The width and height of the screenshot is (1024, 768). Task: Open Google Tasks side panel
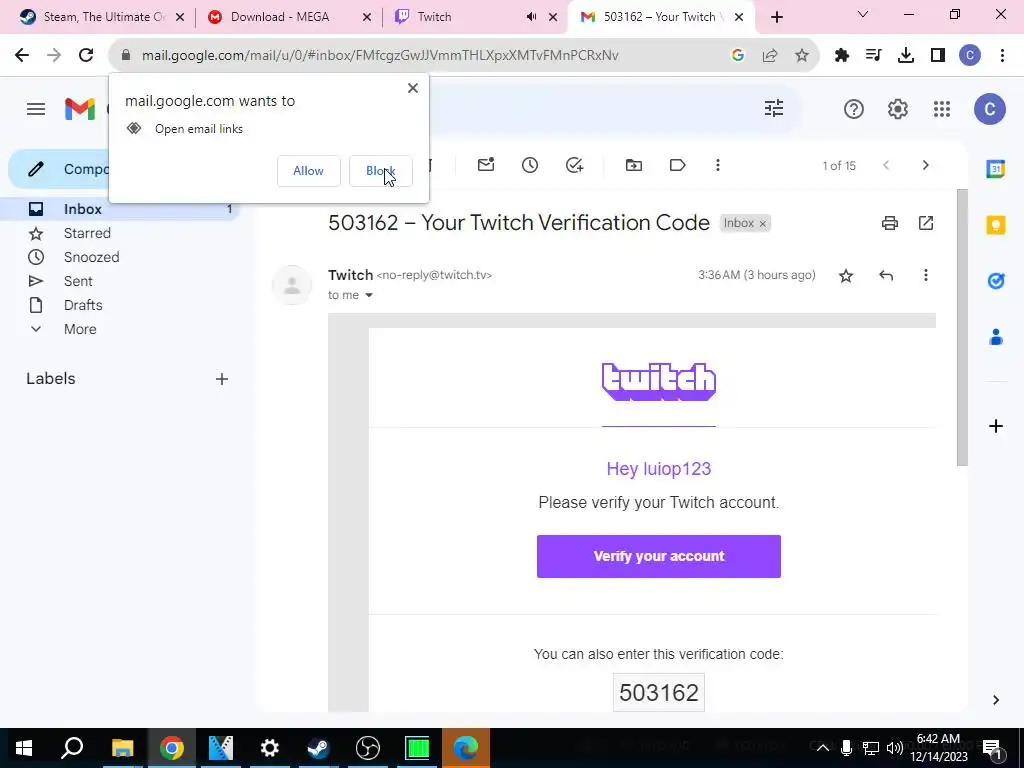tap(995, 281)
